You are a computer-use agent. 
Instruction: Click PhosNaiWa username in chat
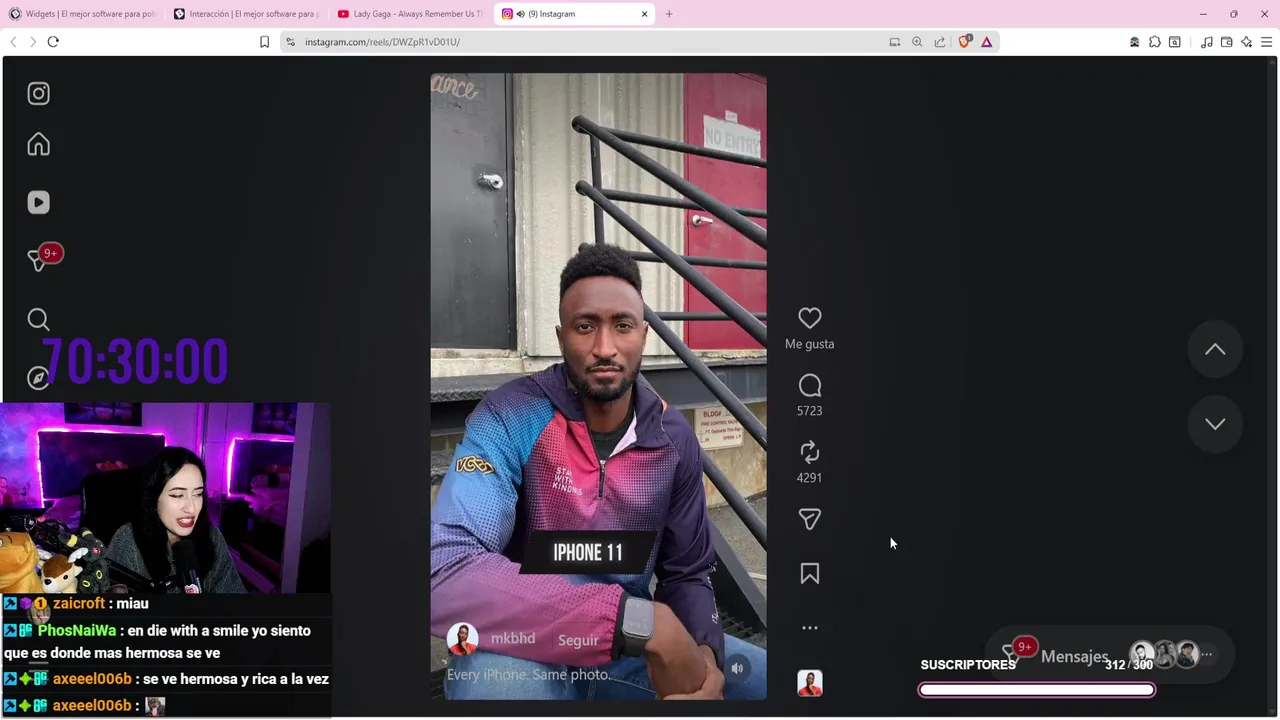(77, 631)
